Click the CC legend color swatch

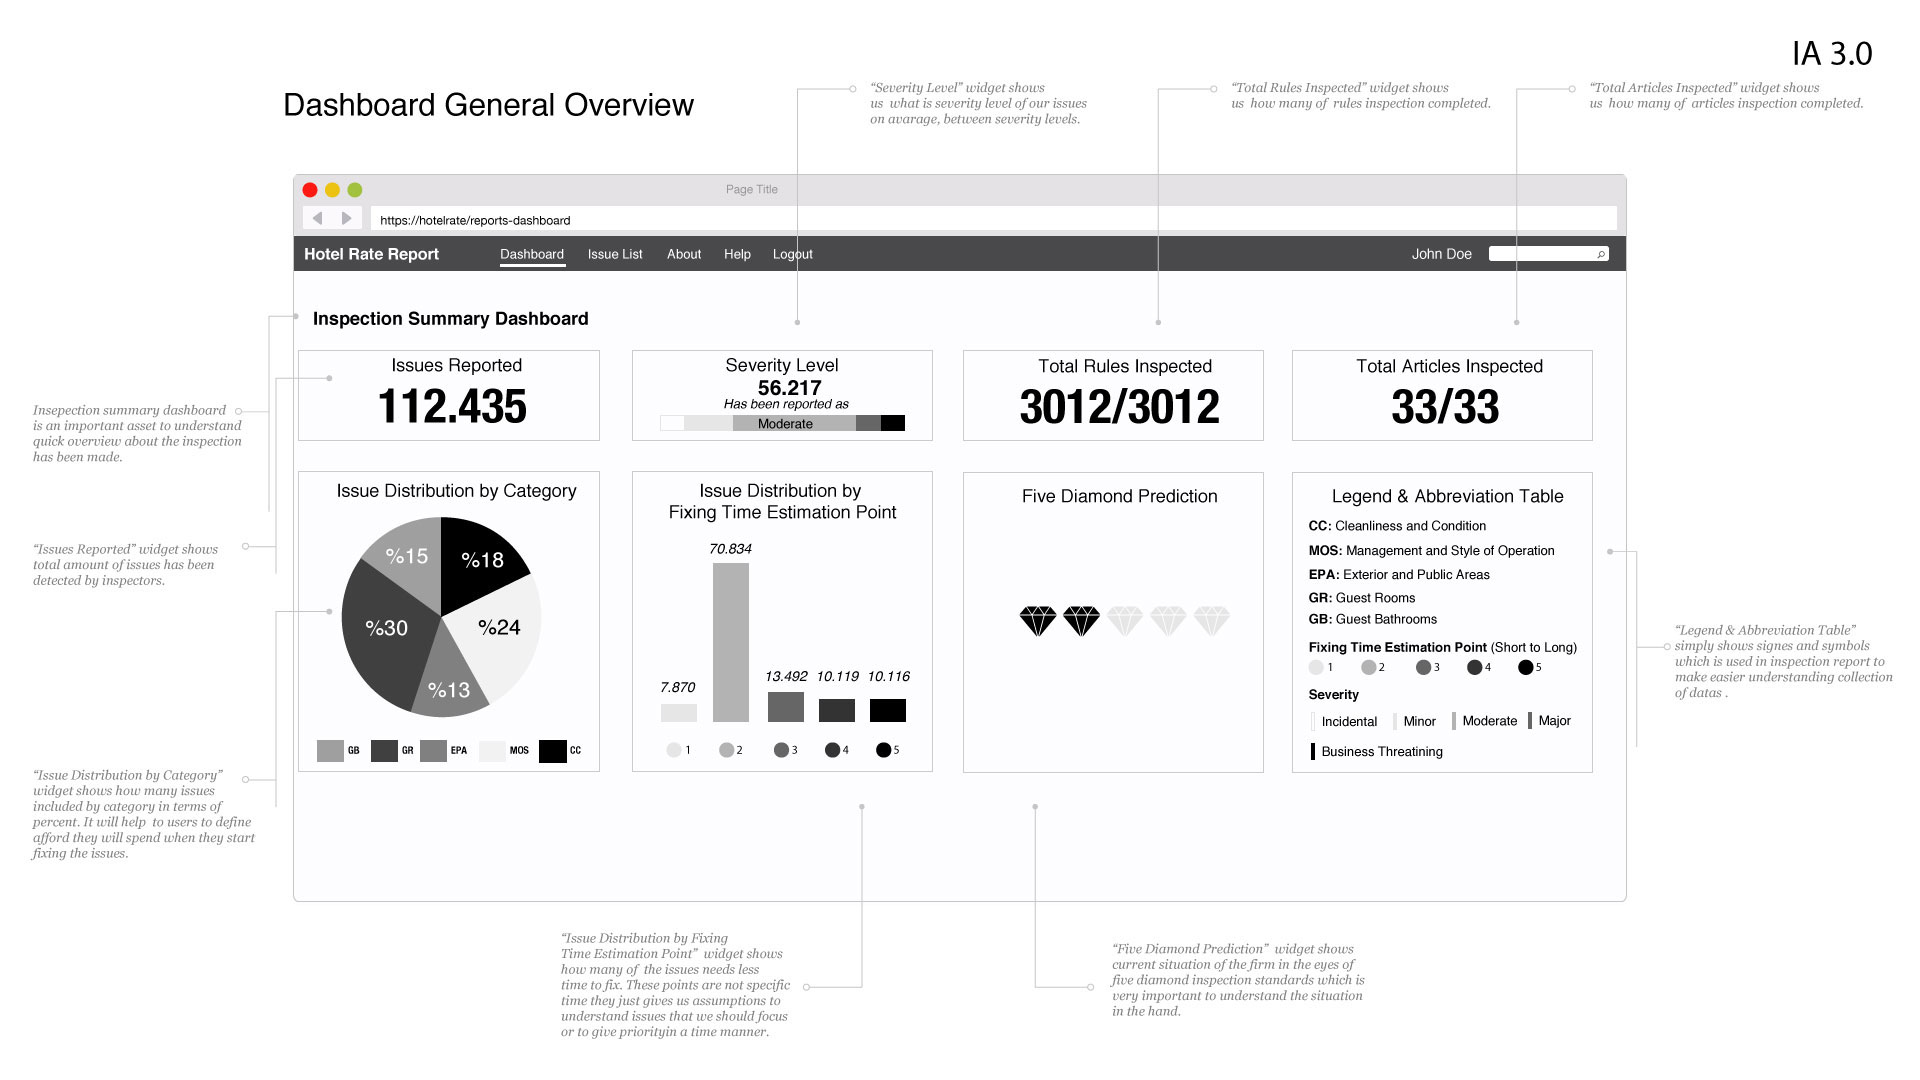pos(553,750)
